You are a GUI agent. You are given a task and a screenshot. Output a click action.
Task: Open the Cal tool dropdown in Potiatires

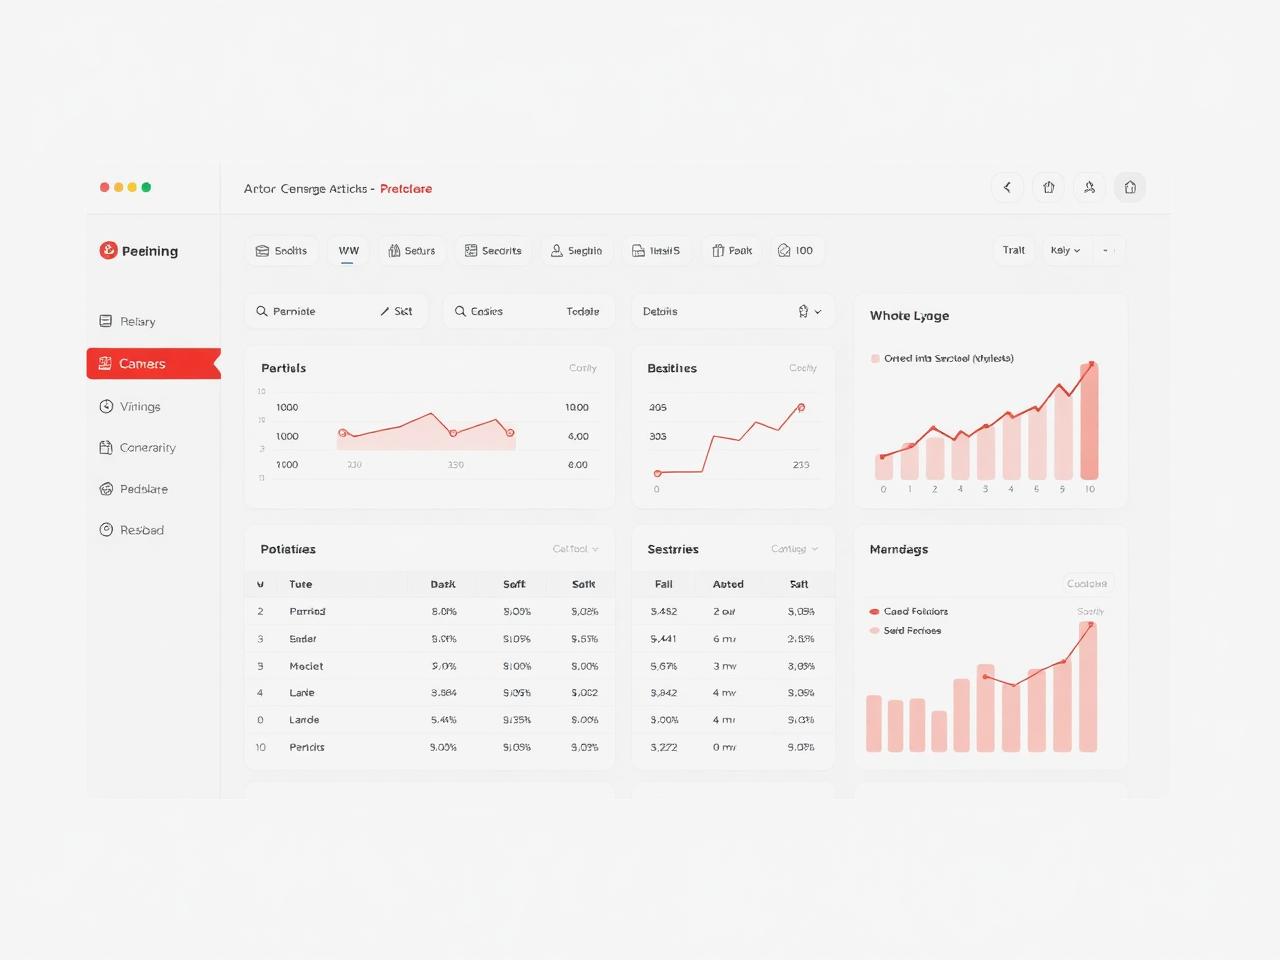pos(576,549)
